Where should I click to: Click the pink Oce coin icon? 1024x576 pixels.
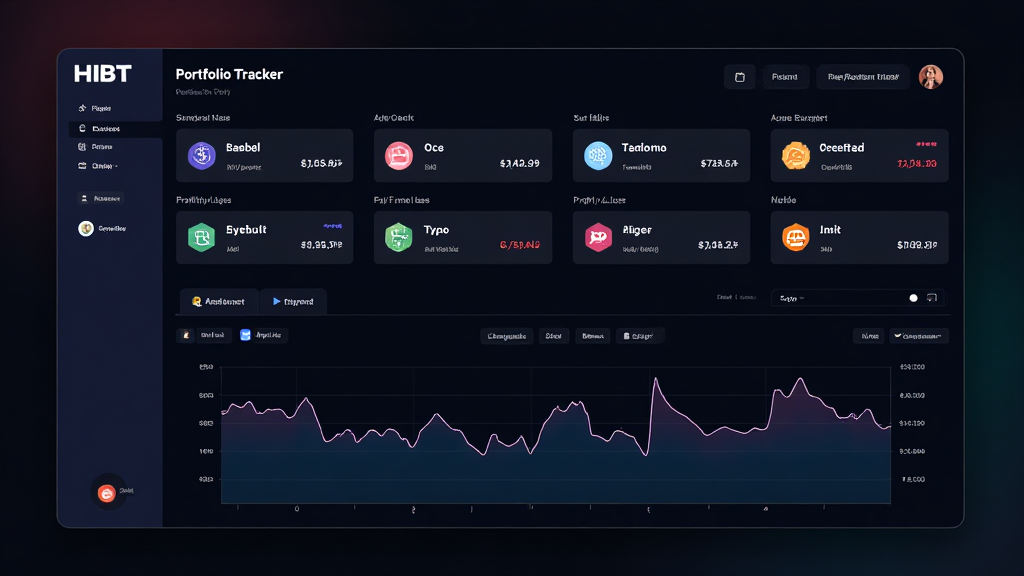399,155
